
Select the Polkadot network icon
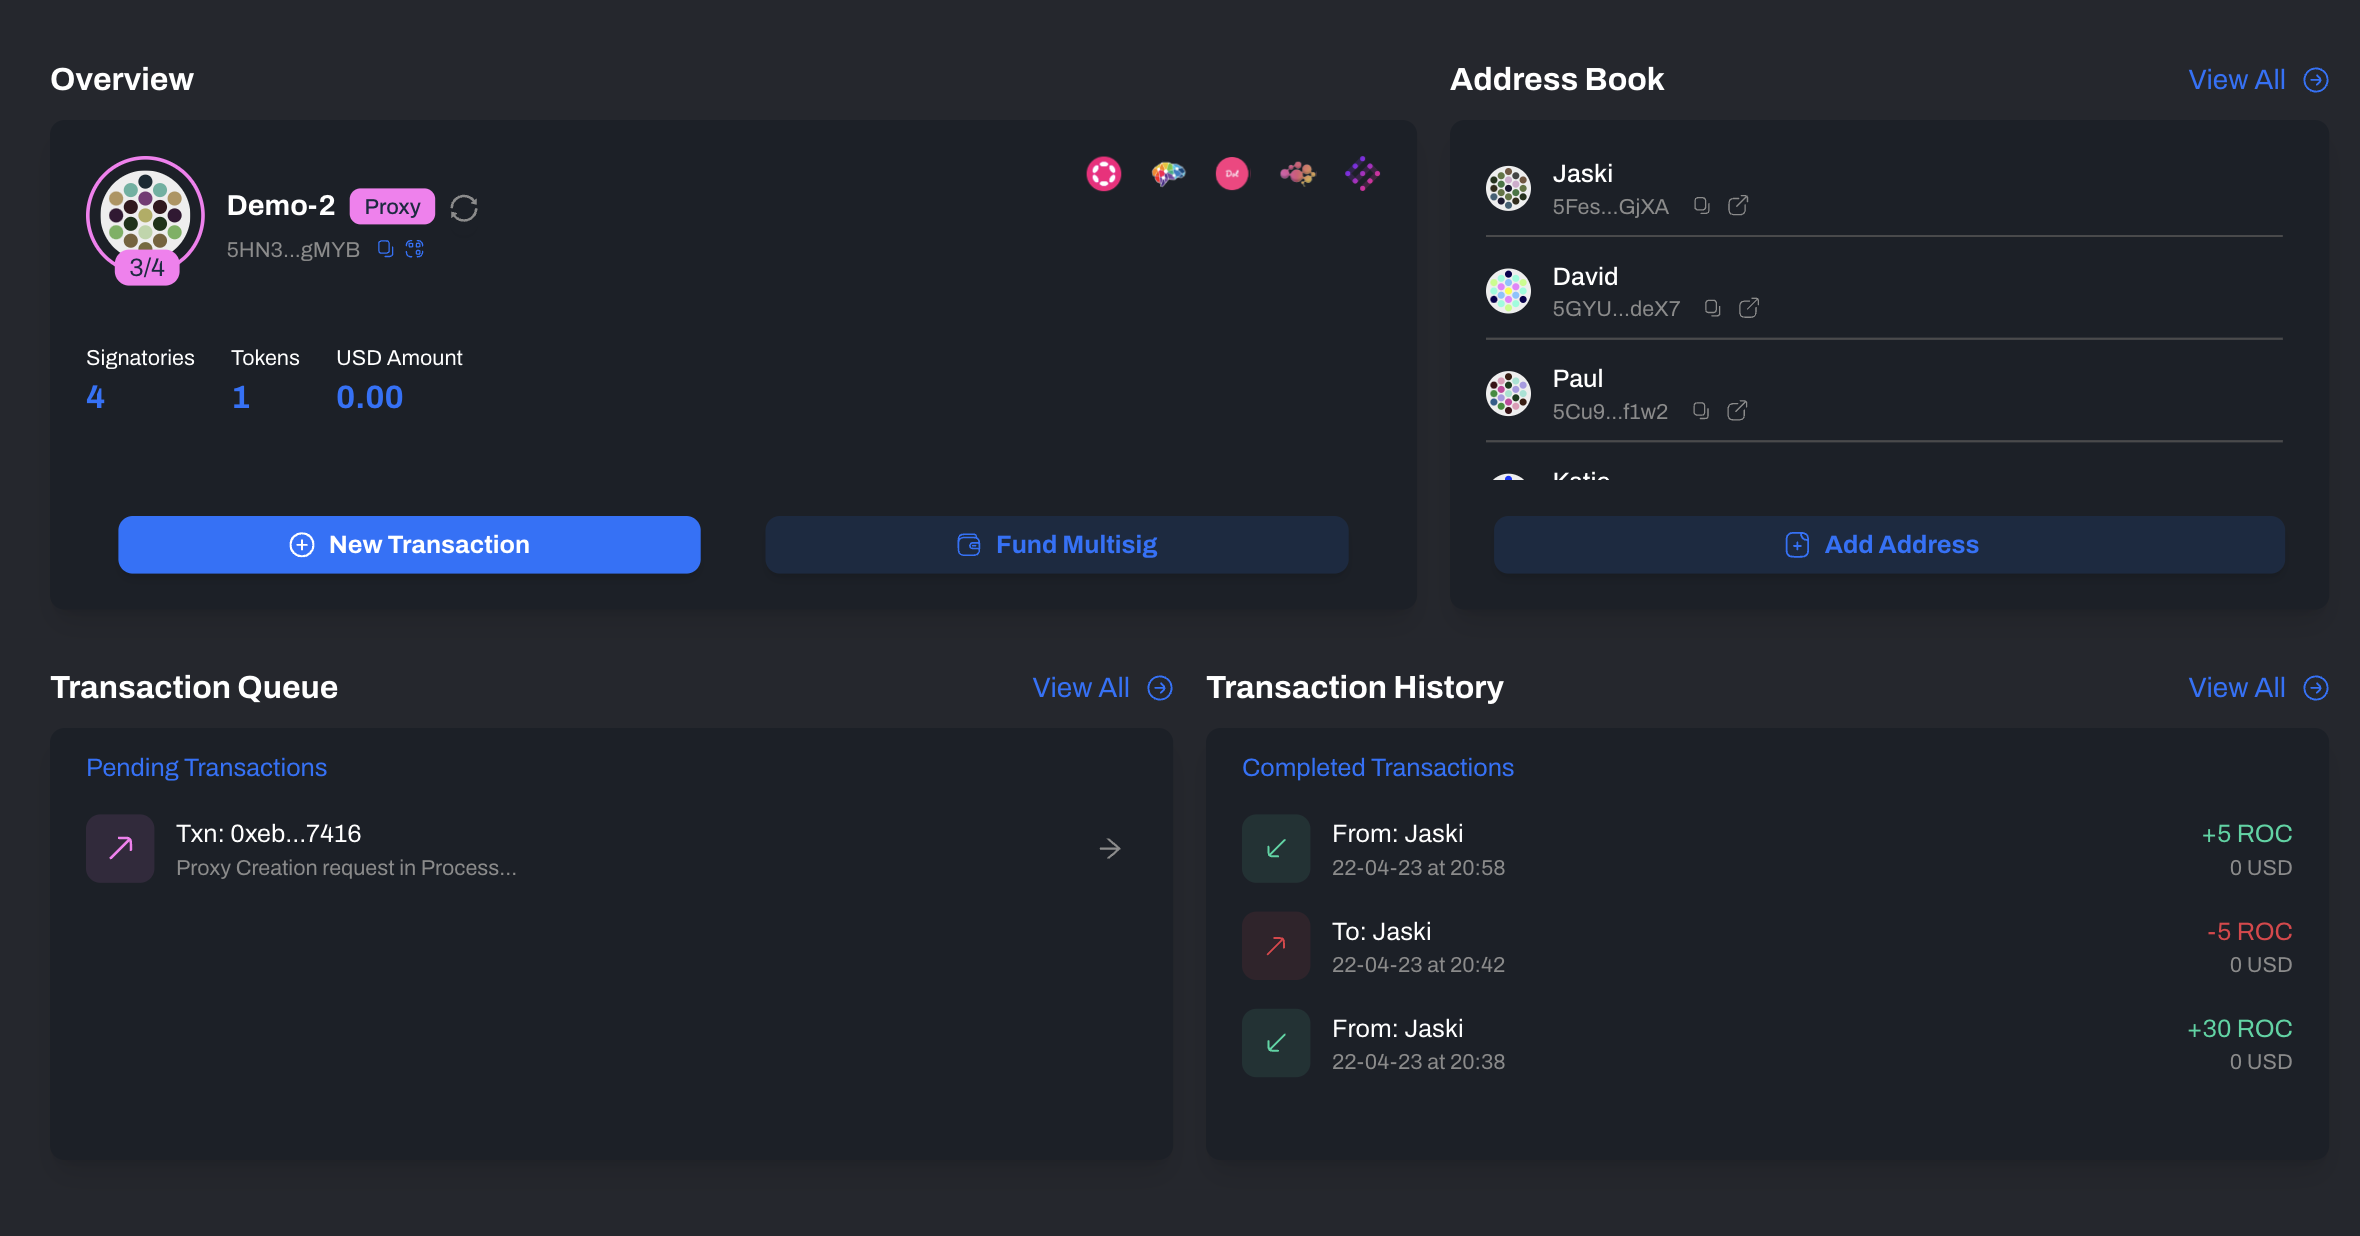[1105, 174]
